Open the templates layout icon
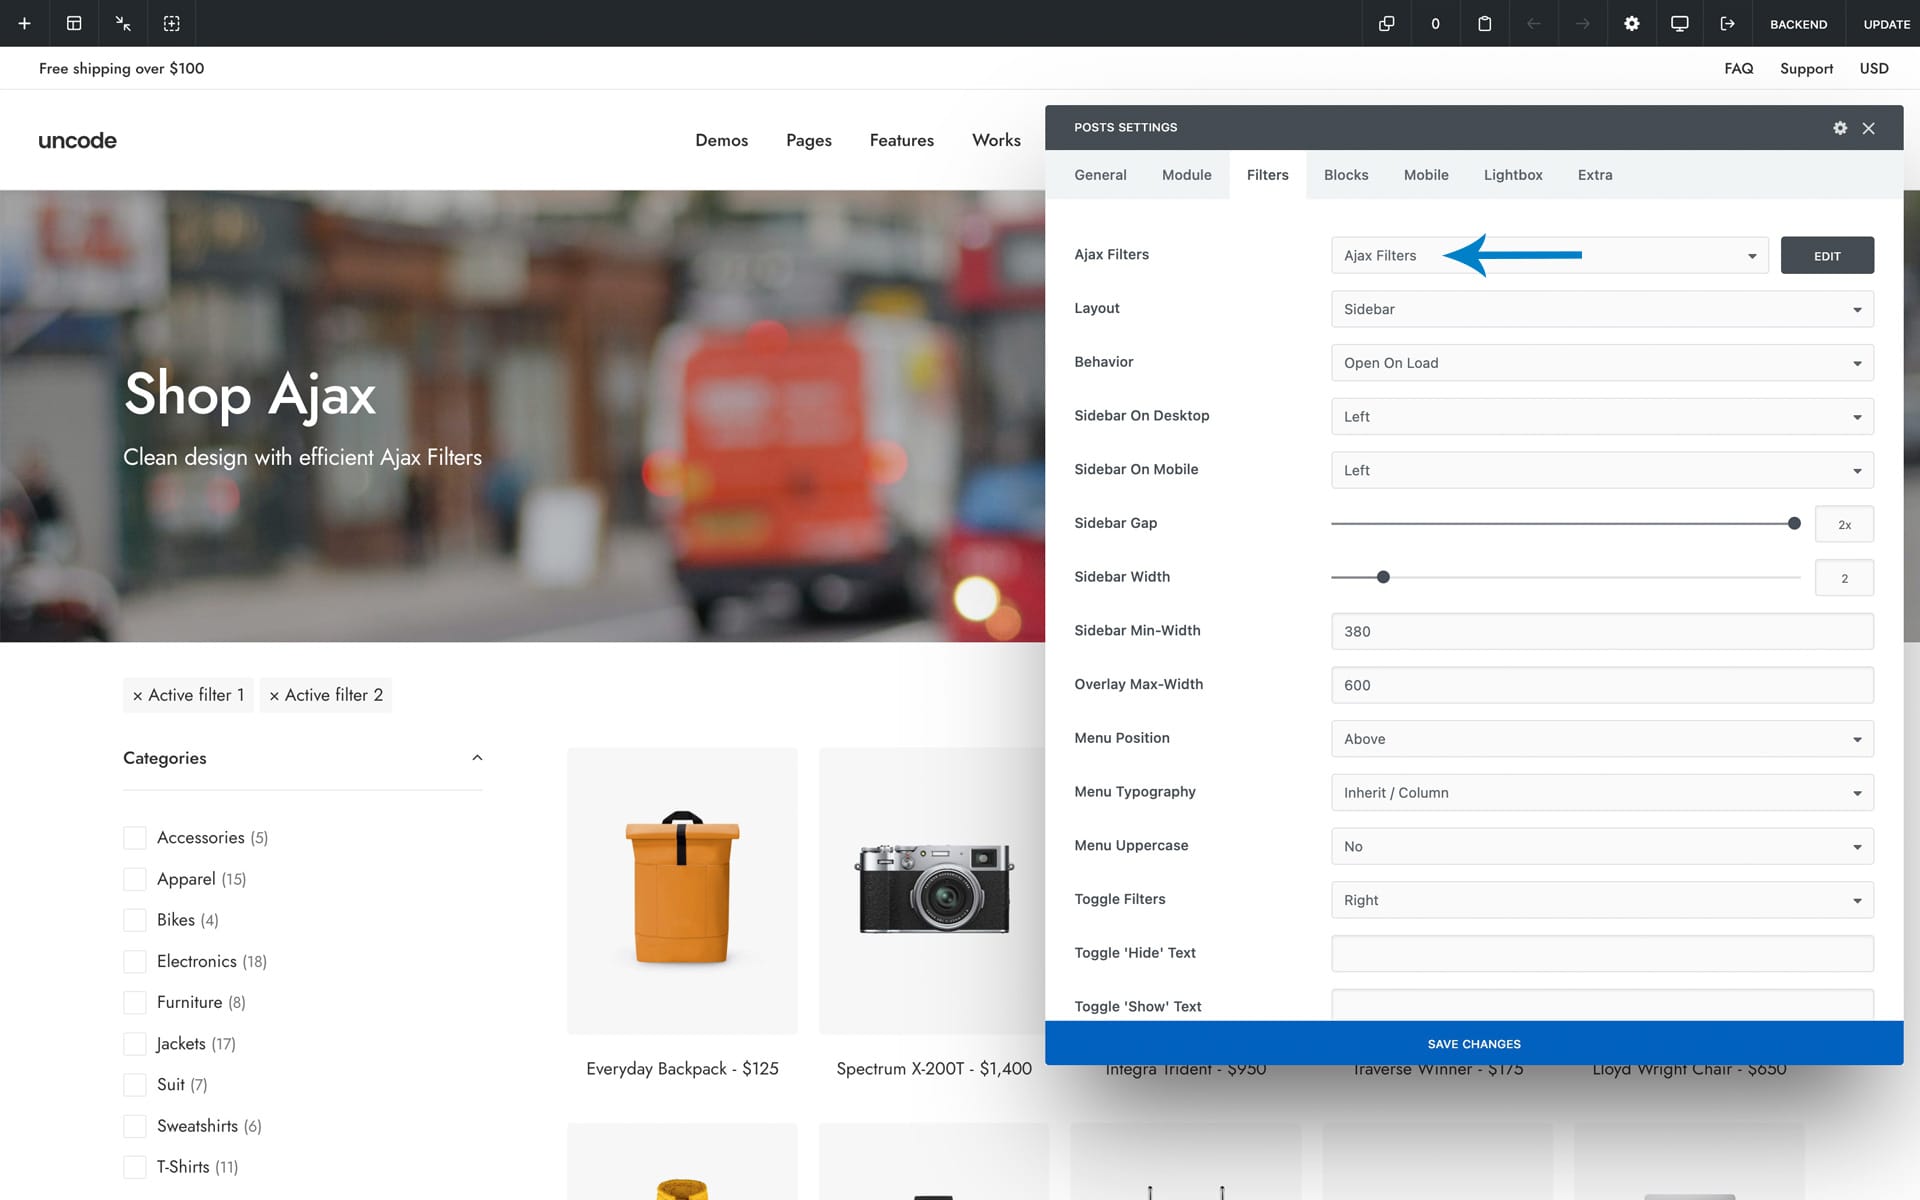 tap(74, 23)
